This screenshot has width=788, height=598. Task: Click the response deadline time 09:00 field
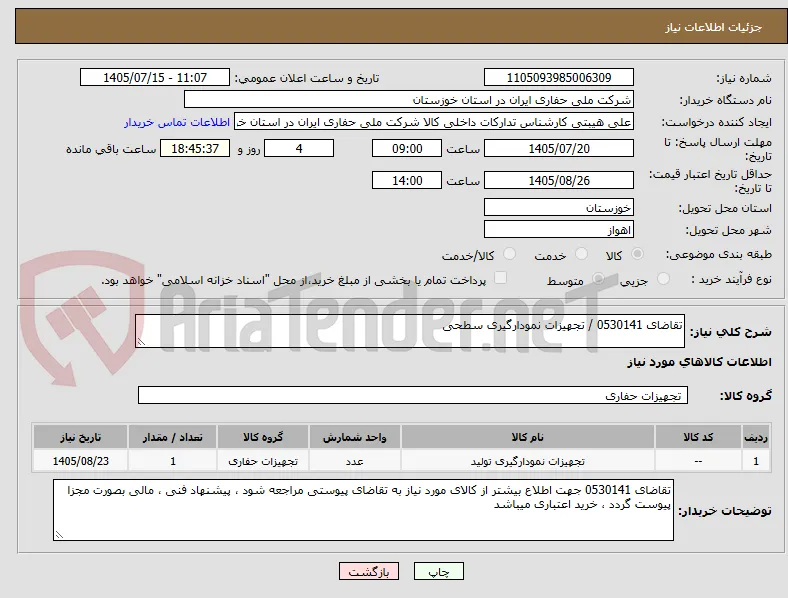pyautogui.click(x=407, y=149)
